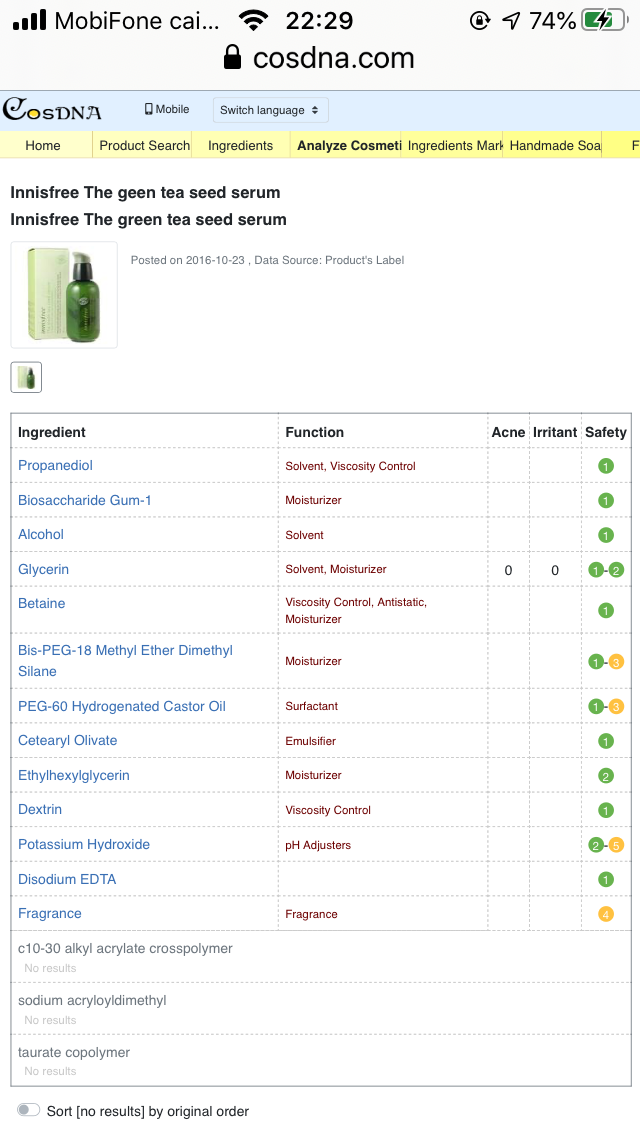Click the safety badge for Ethylhexylglycerin
The image size is (640, 1136).
605,776
